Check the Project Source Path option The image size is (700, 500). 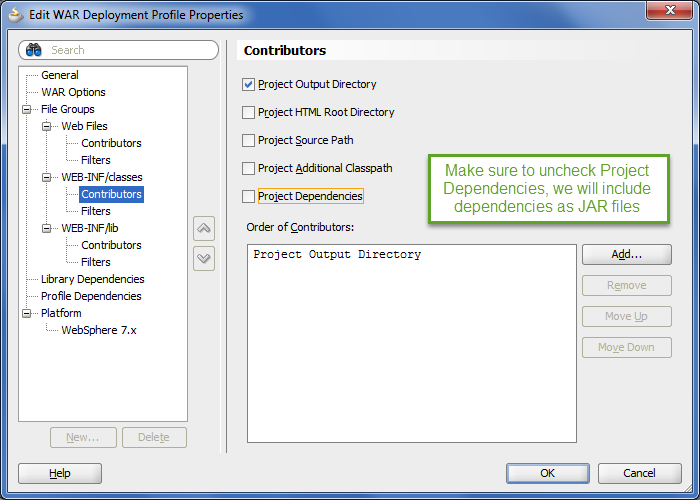coord(248,141)
